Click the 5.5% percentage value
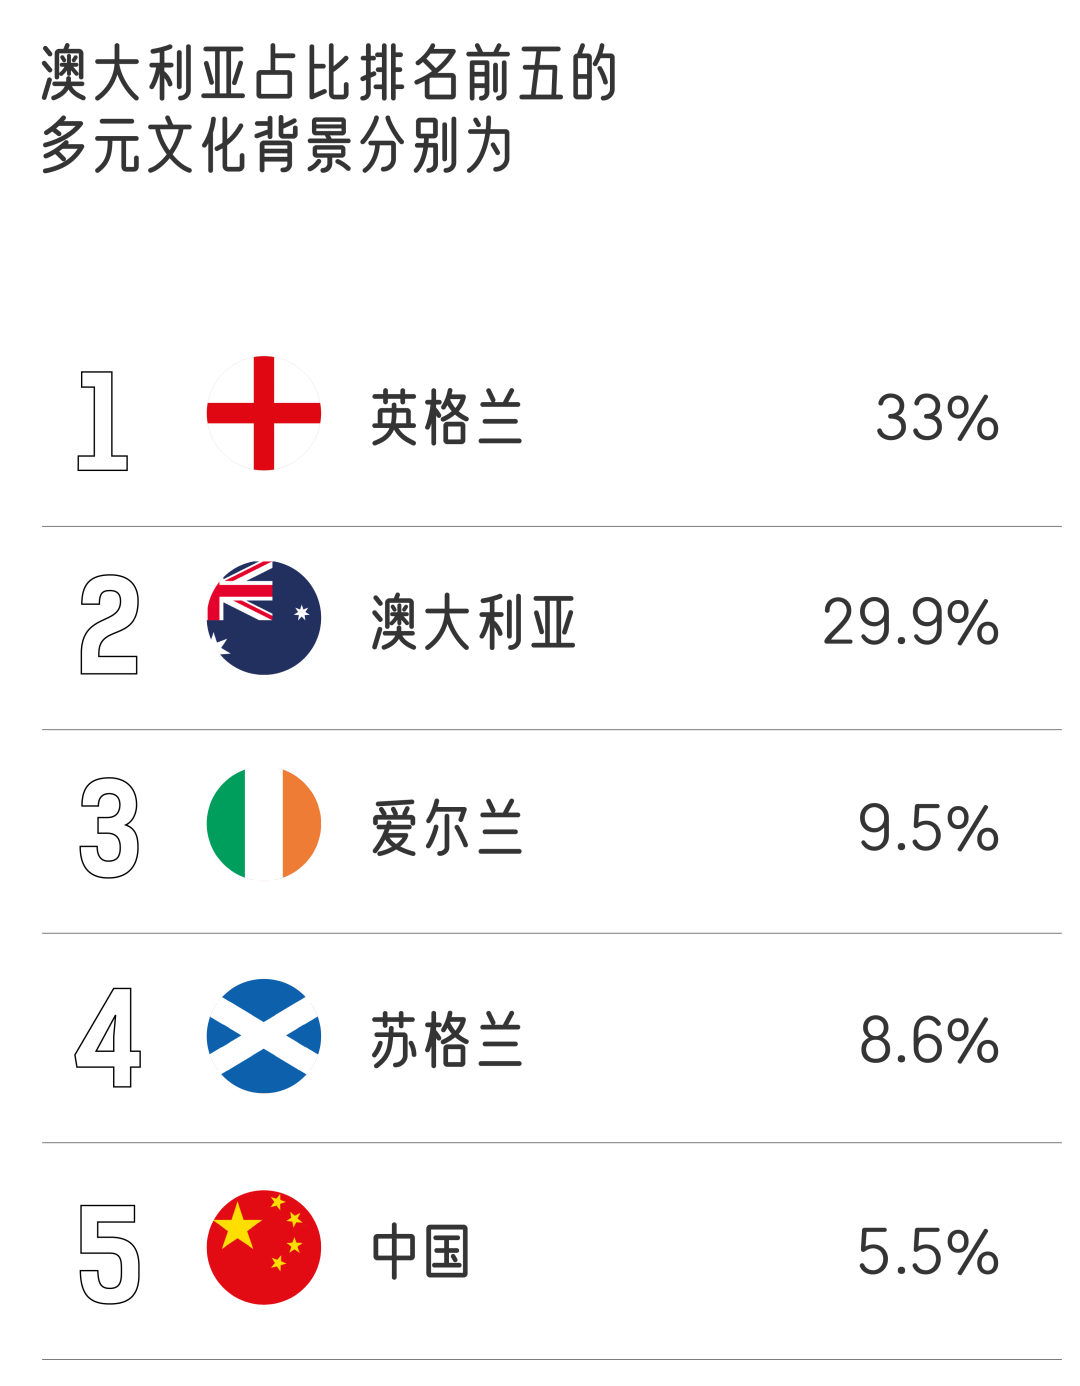The width and height of the screenshot is (1080, 1386). tap(929, 1252)
